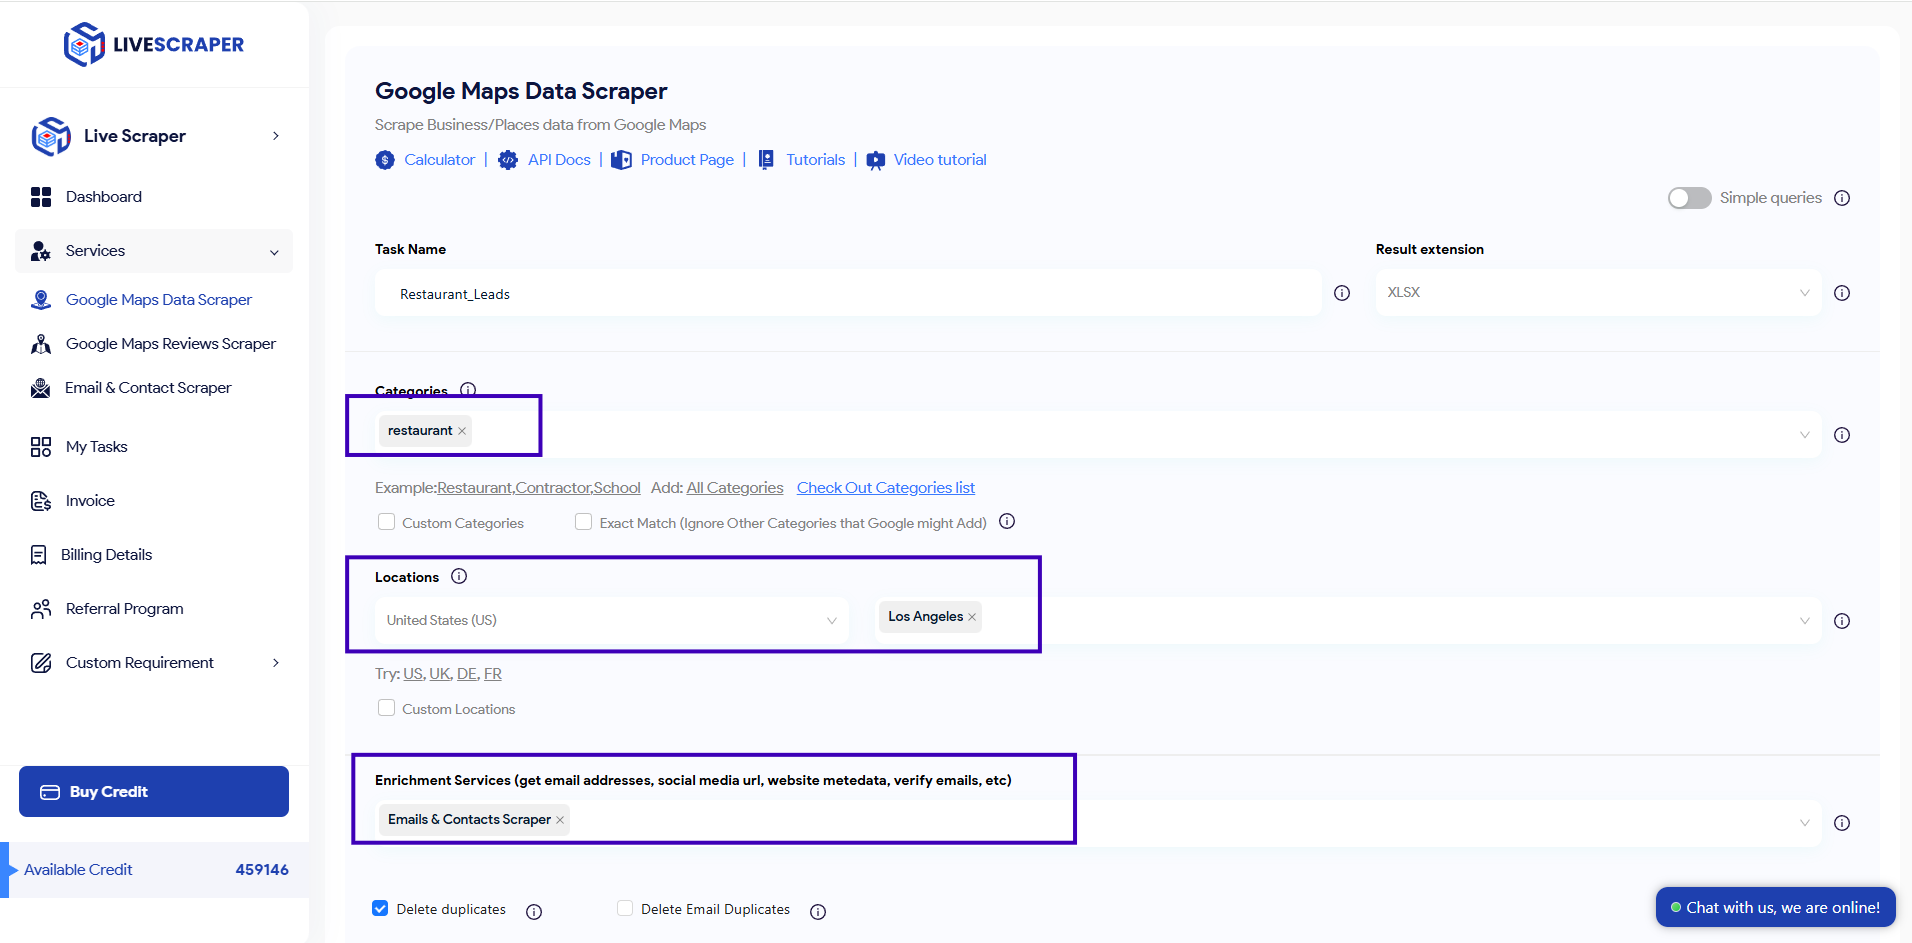The image size is (1912, 943).
Task: Open the United States (US) country dropdown
Action: pos(612,621)
